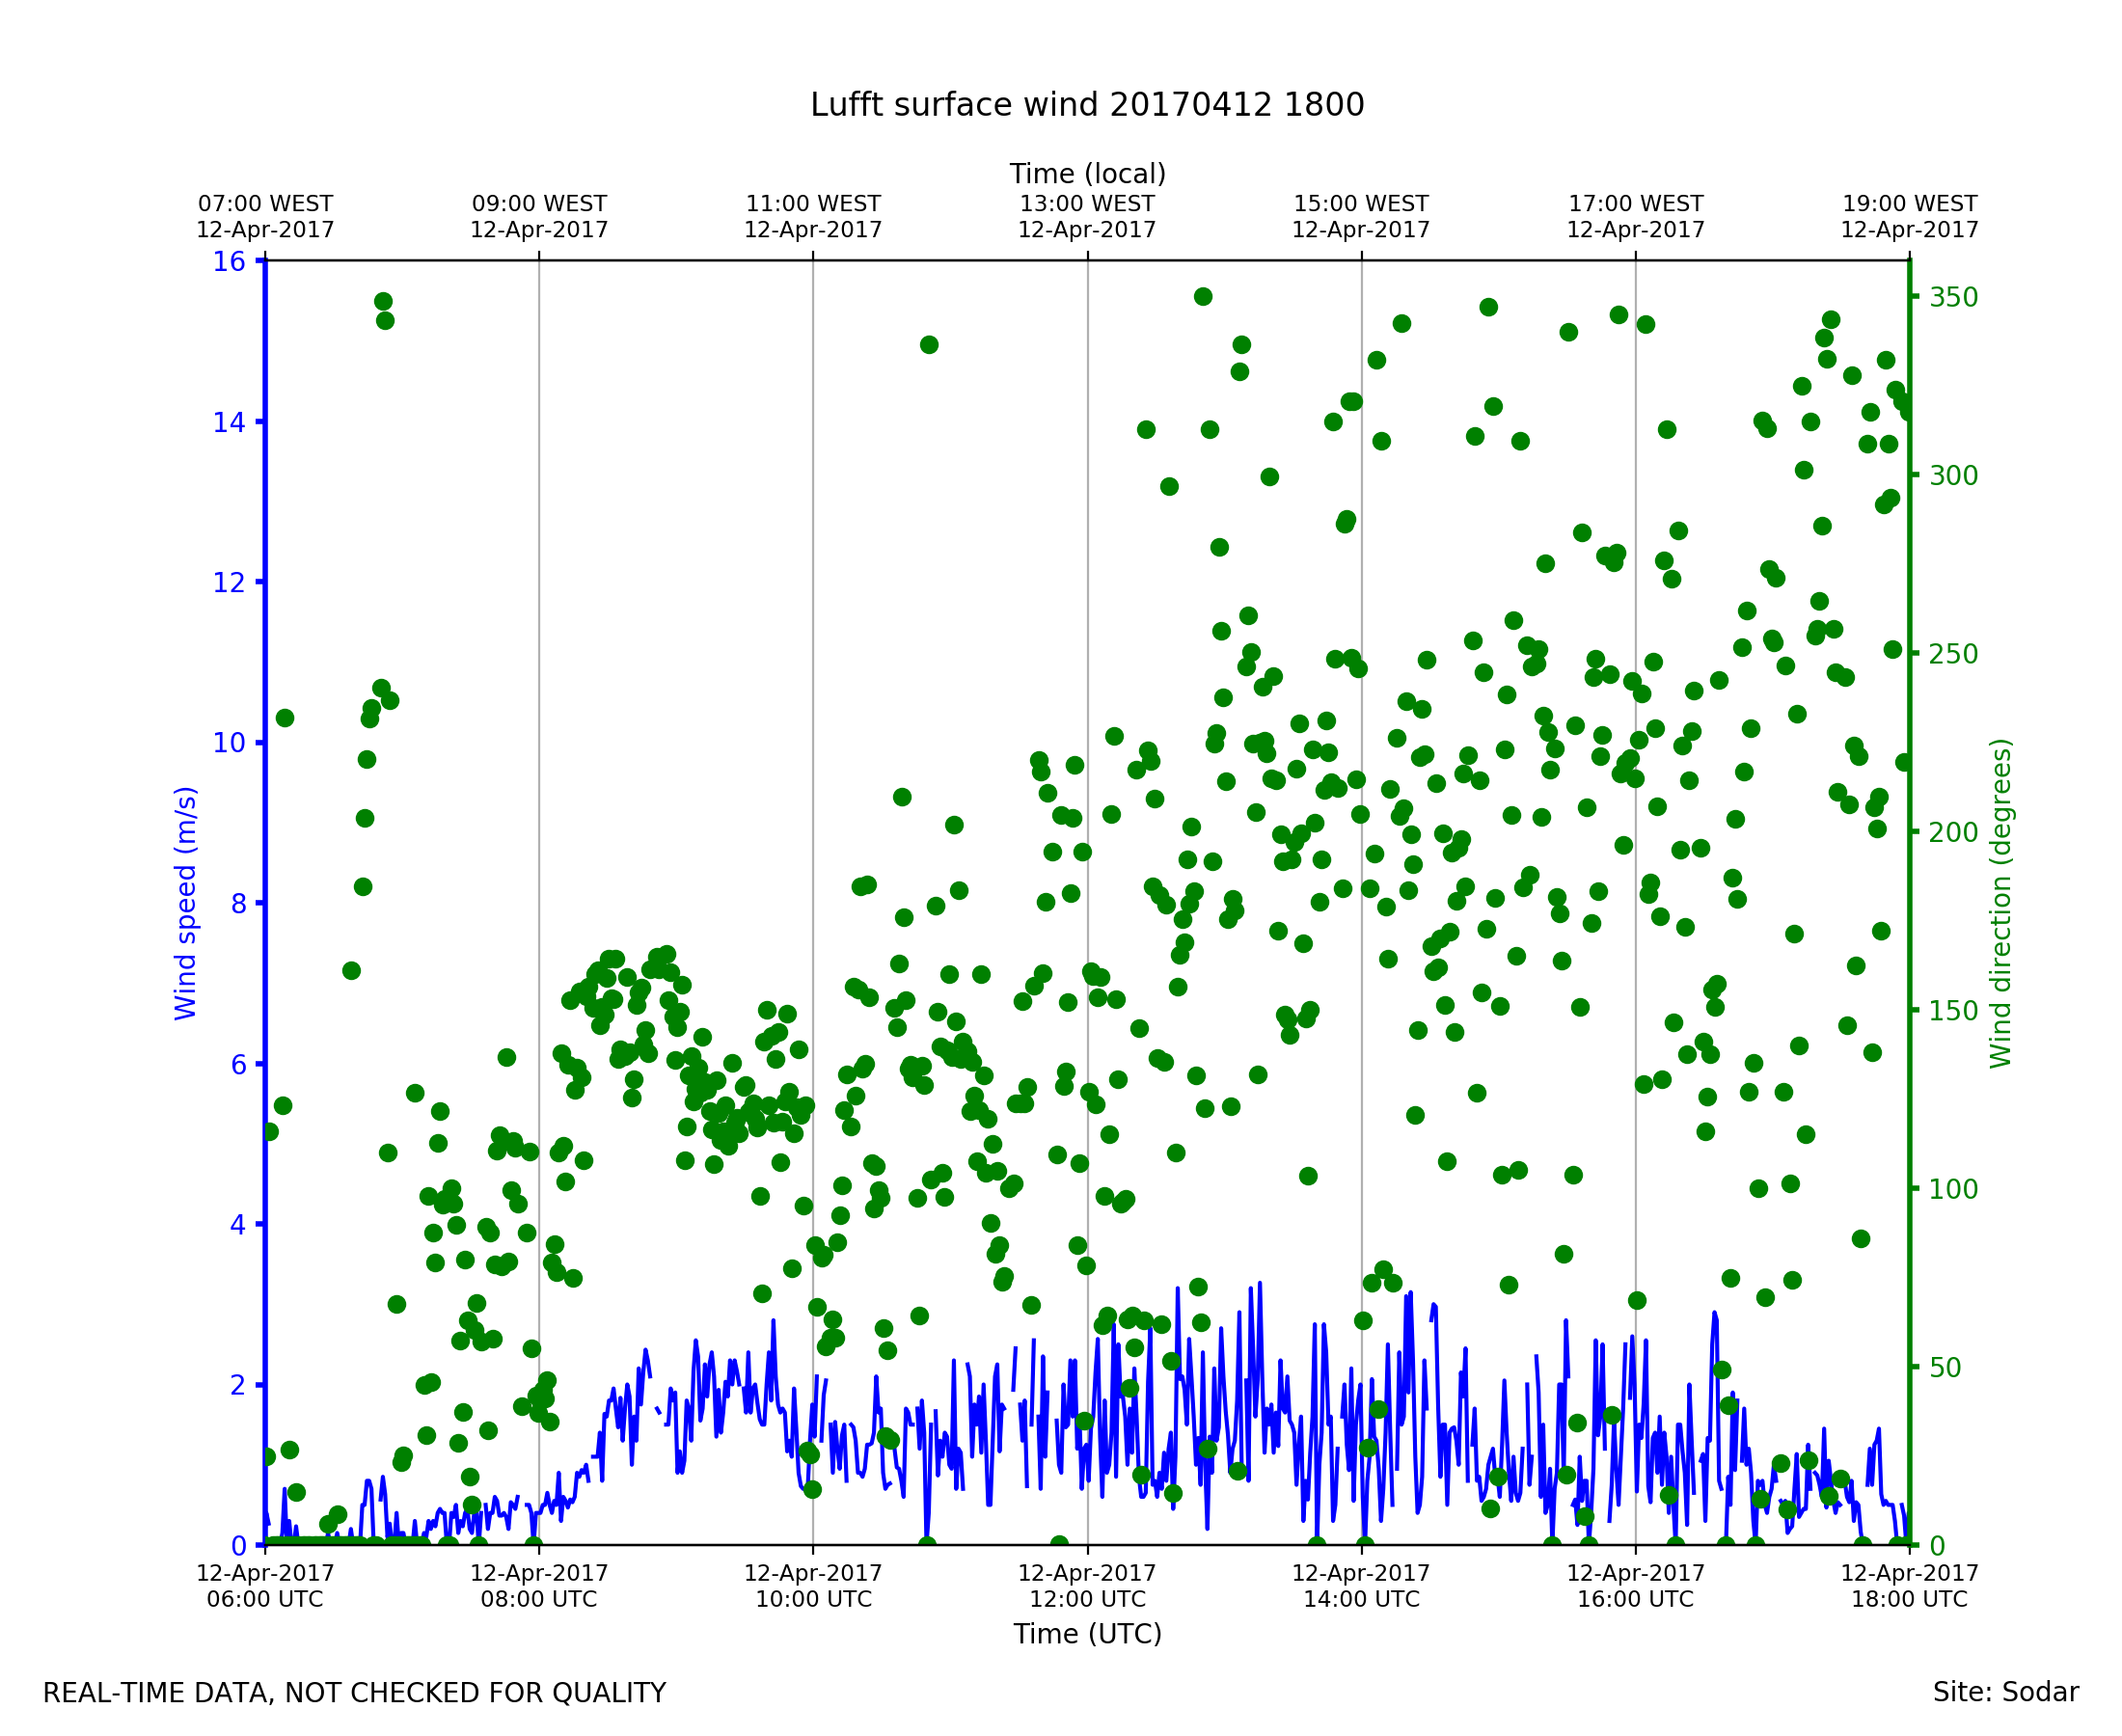Click the 'REAL-TIME DATA, NOT CHECKED' notice
Image resolution: width=2122 pixels, height=1736 pixels.
click(354, 1694)
